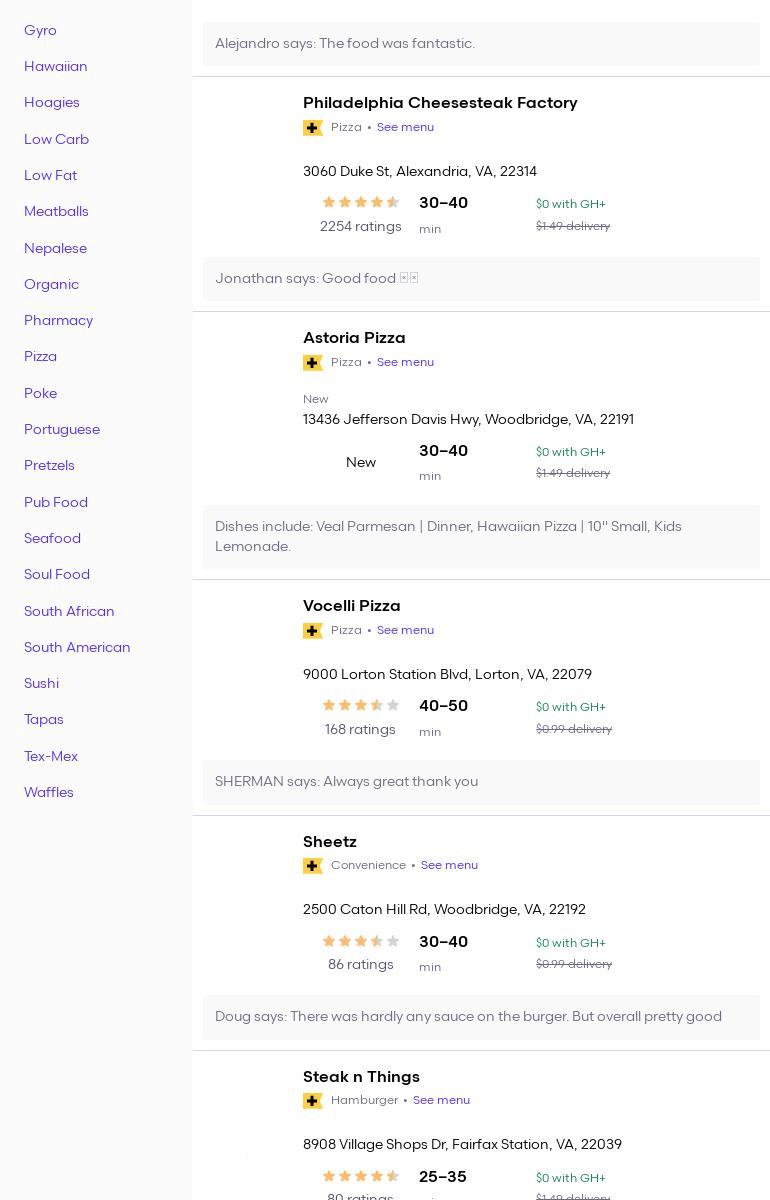Click the GH+ badge icon under Vocelli Pizza
This screenshot has width=770, height=1200.
click(313, 631)
